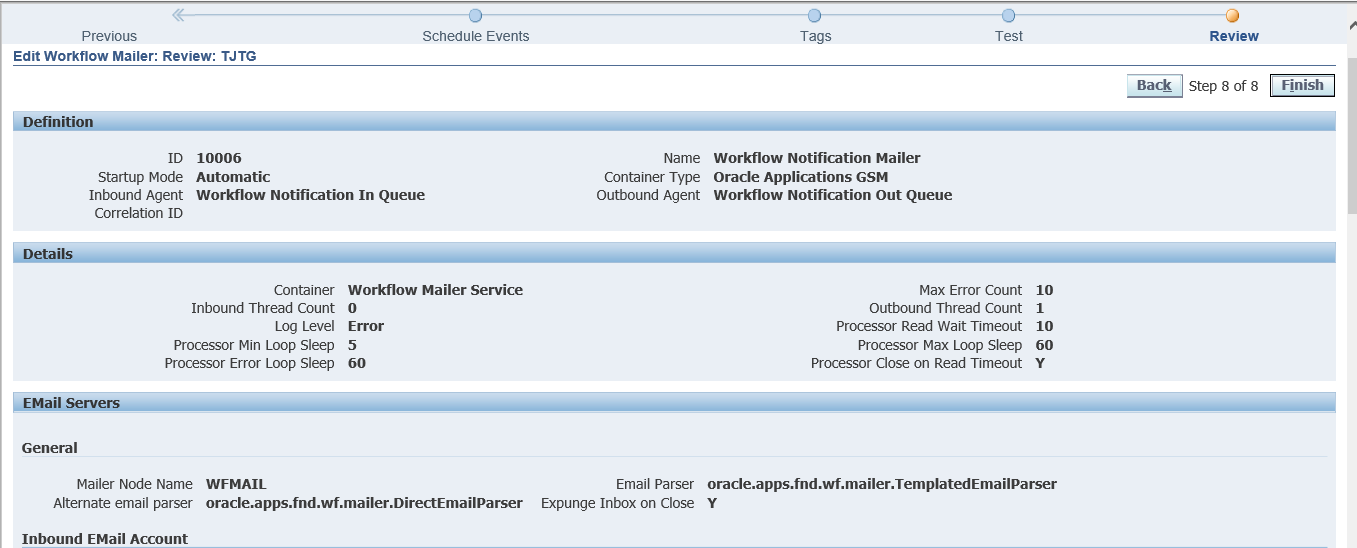Select Mailer Node Name value WFMAIL
Image resolution: width=1357 pixels, height=548 pixels.
236,484
